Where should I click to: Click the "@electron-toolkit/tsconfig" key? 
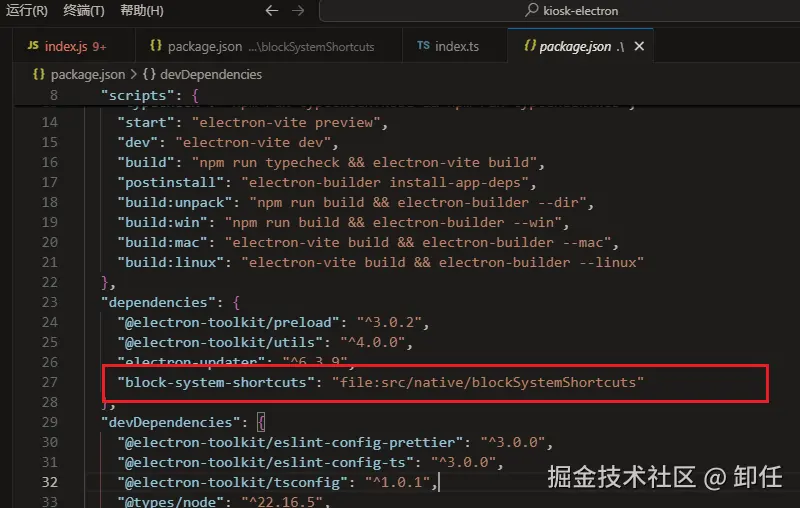click(233, 482)
